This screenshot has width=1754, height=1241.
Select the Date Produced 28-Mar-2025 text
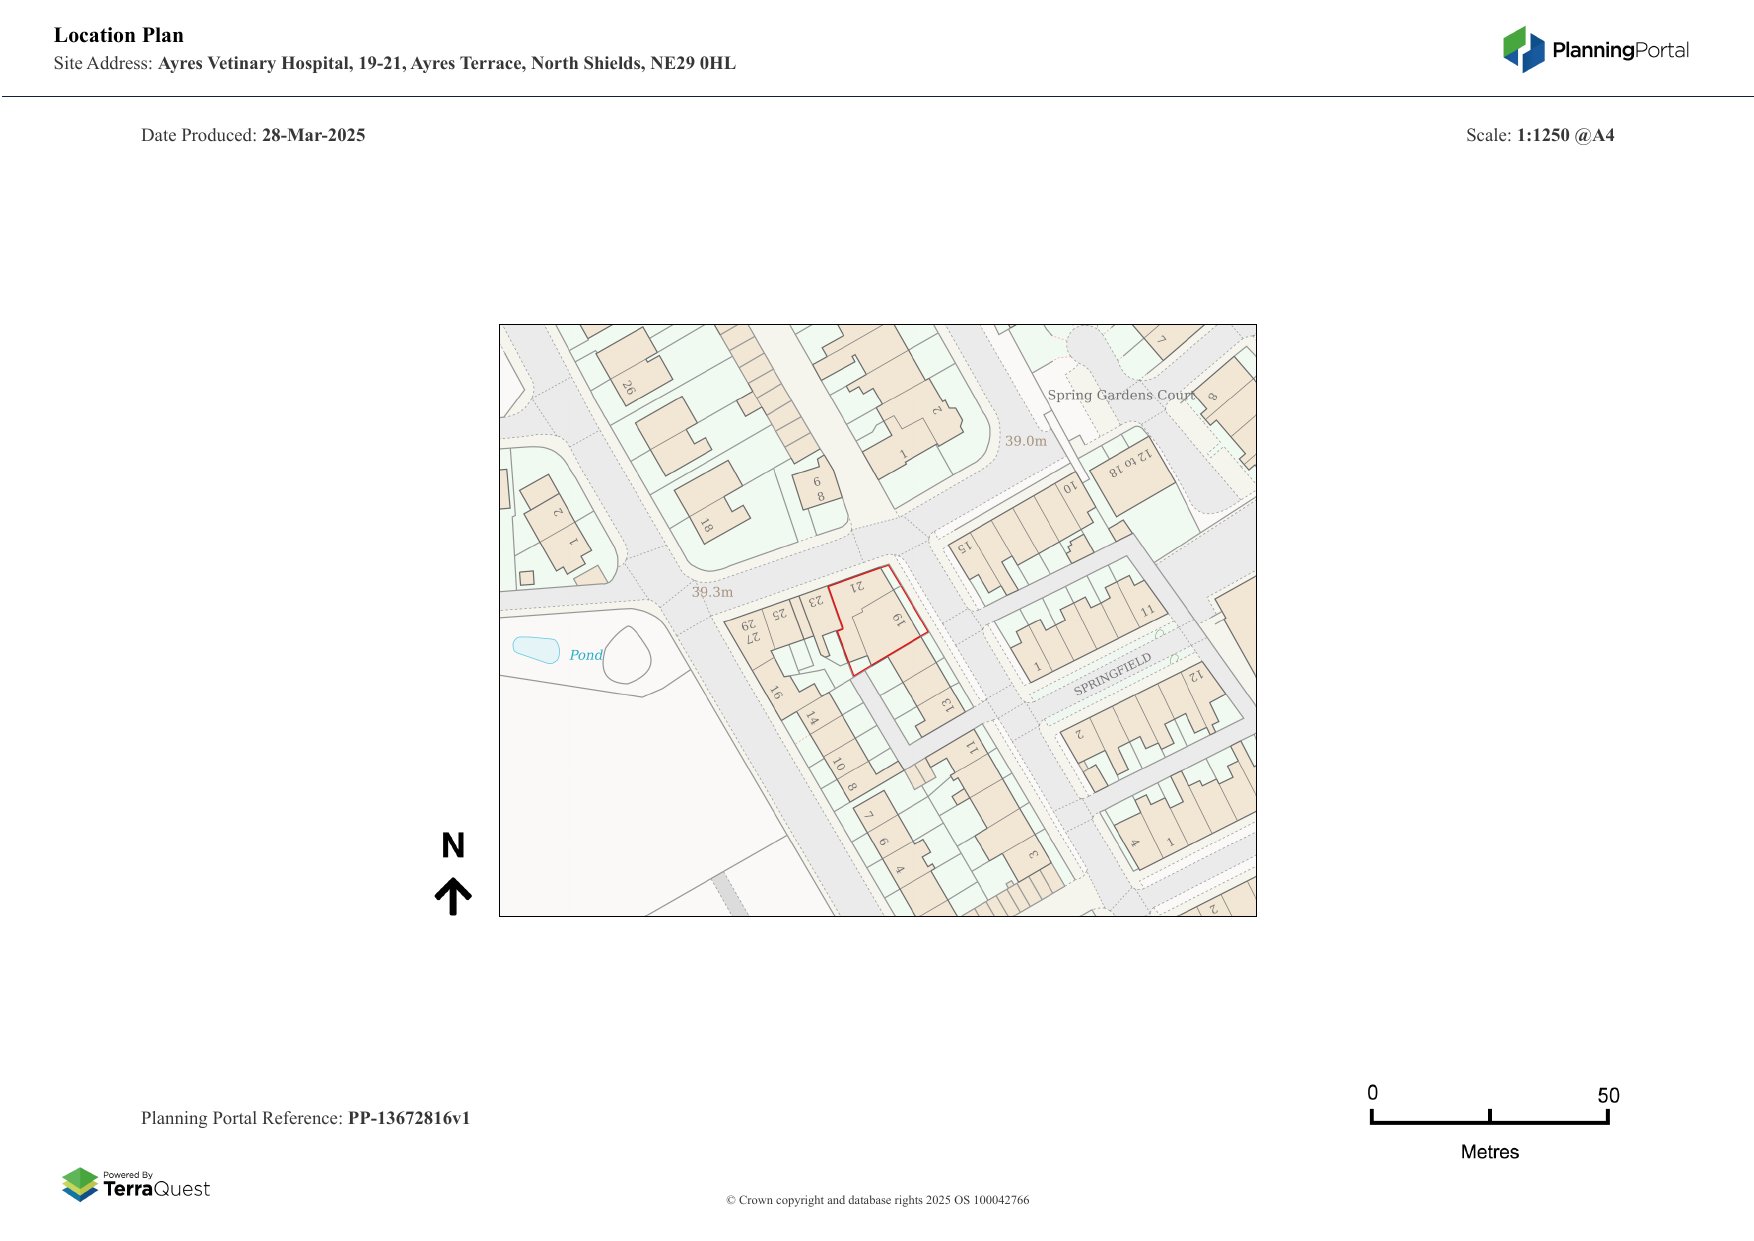pos(253,135)
